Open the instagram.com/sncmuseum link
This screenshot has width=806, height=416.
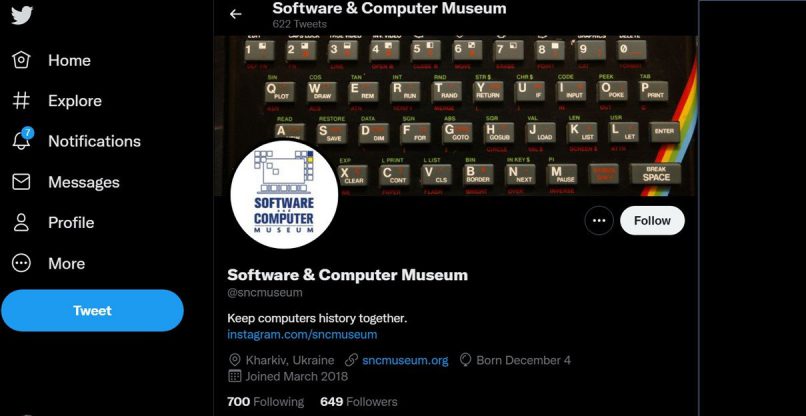(302, 335)
